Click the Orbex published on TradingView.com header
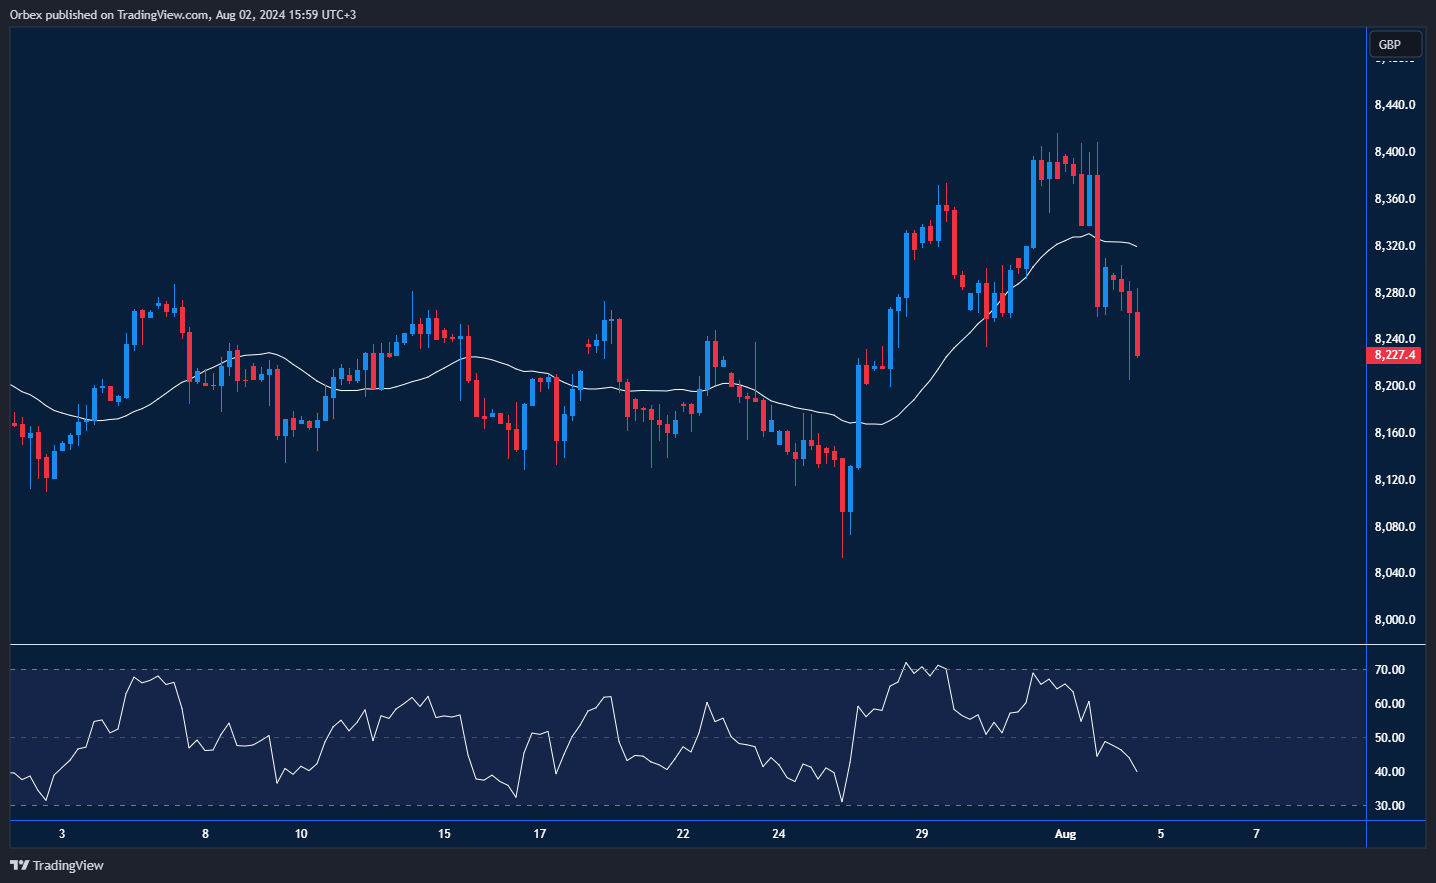This screenshot has height=883, width=1436. click(183, 14)
